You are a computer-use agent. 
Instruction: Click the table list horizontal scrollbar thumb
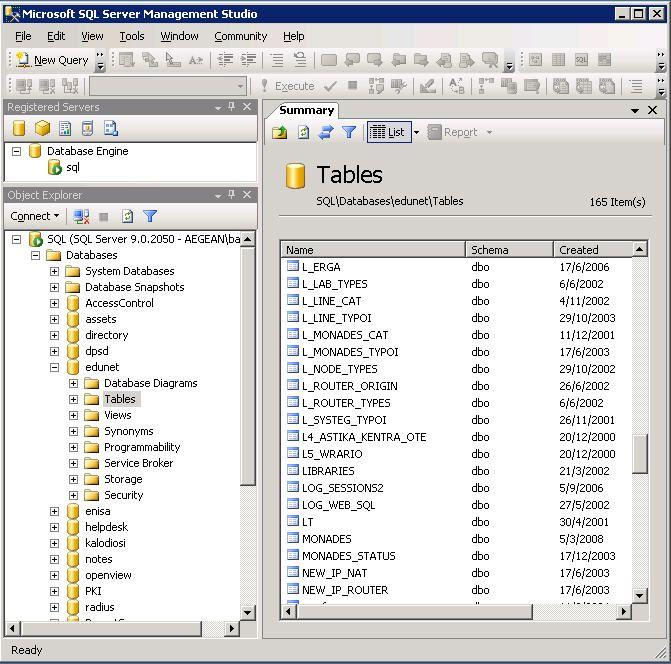pyautogui.click(x=414, y=612)
